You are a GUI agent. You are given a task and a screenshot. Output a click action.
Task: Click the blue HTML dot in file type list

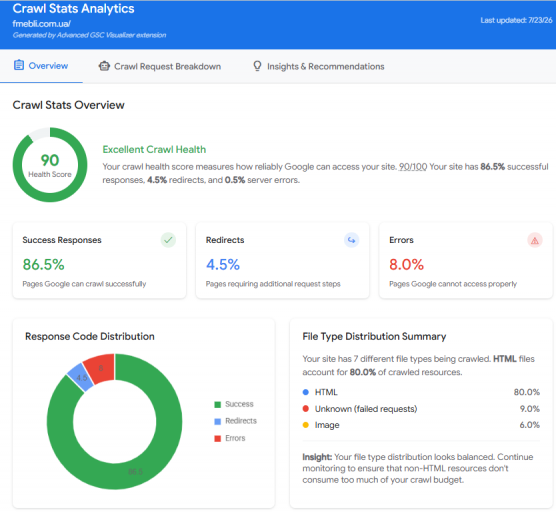click(x=306, y=392)
